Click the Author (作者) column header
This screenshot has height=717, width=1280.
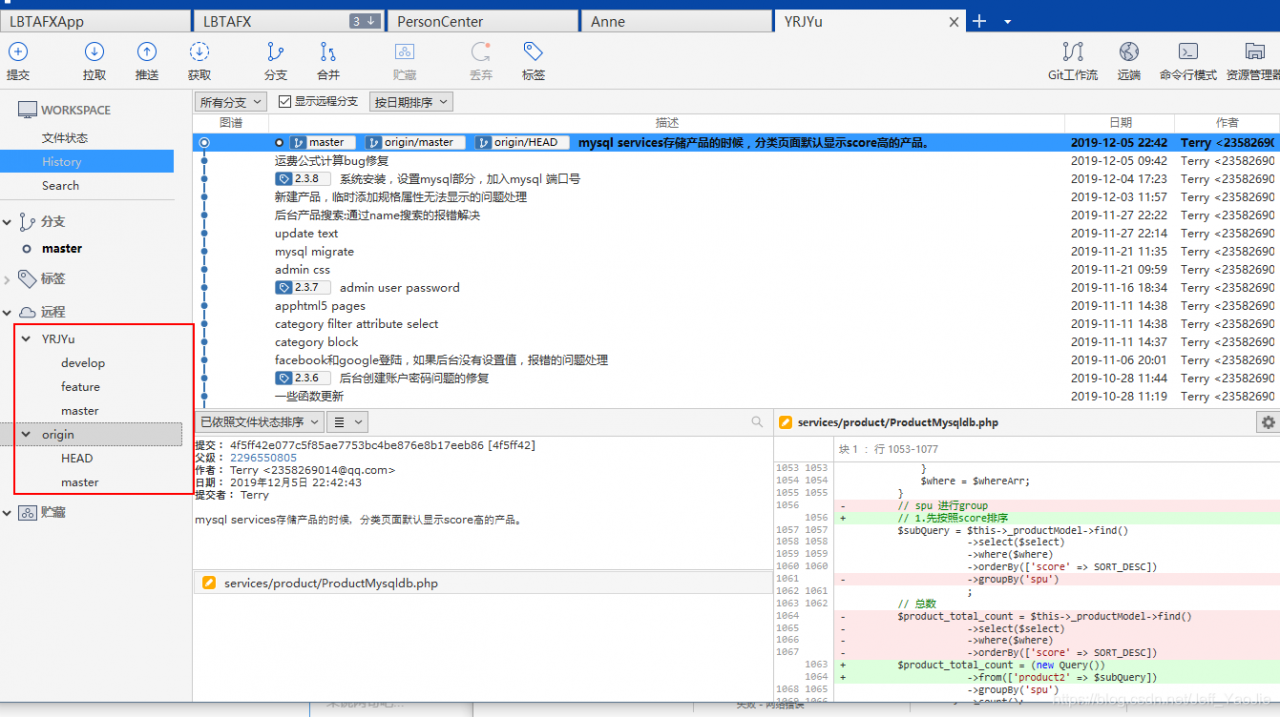coord(1227,123)
